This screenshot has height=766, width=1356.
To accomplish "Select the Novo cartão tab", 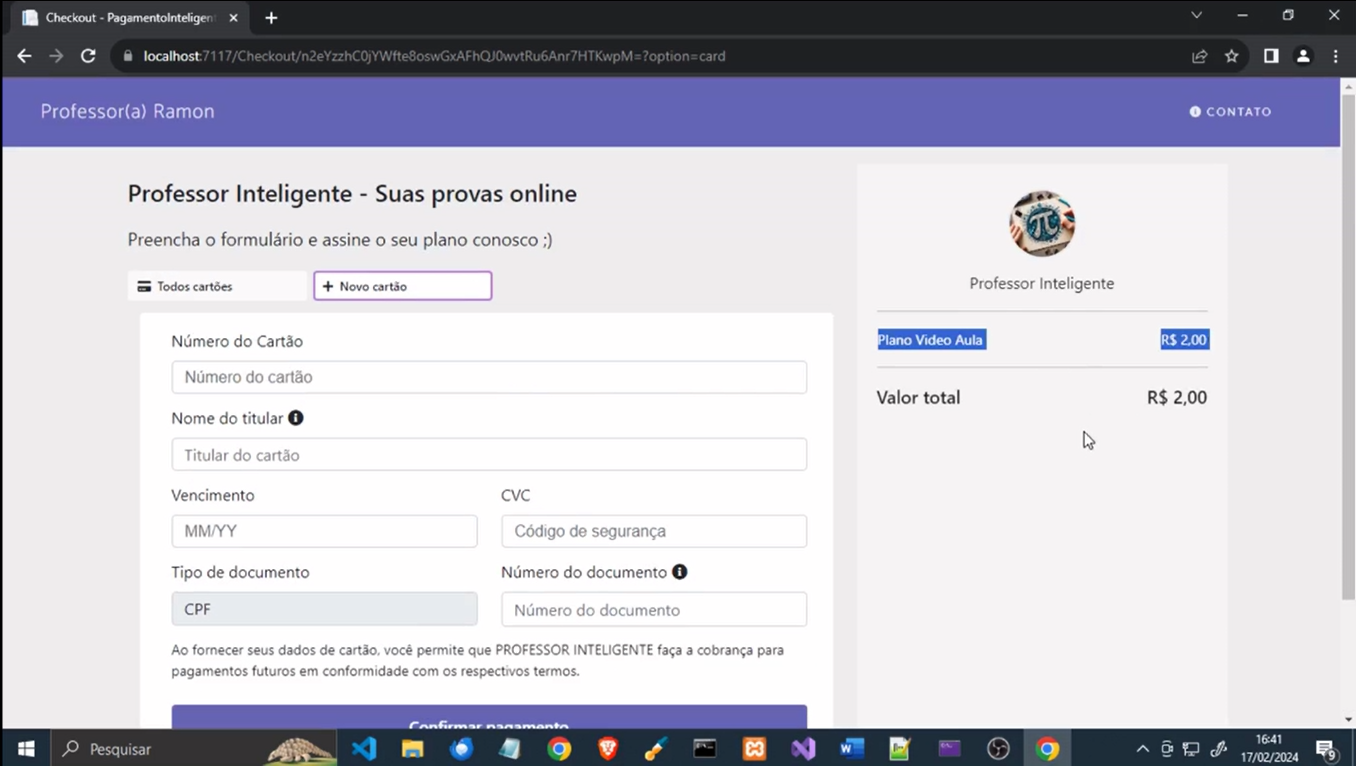I will click(x=403, y=286).
